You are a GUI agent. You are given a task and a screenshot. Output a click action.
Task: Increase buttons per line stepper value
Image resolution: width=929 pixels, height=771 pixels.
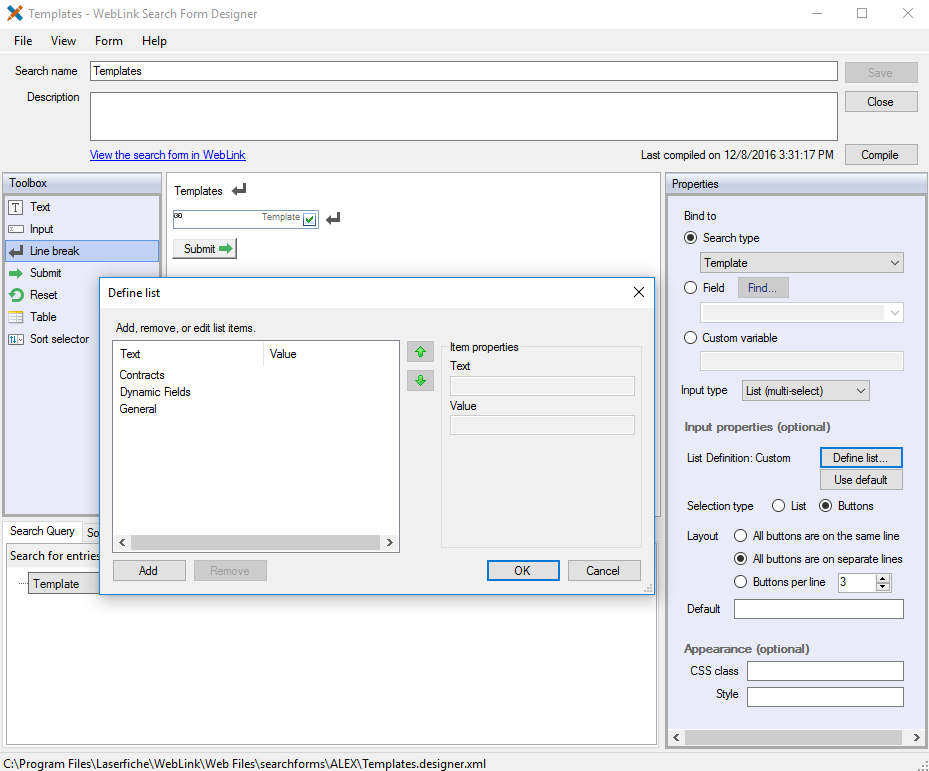tap(883, 578)
